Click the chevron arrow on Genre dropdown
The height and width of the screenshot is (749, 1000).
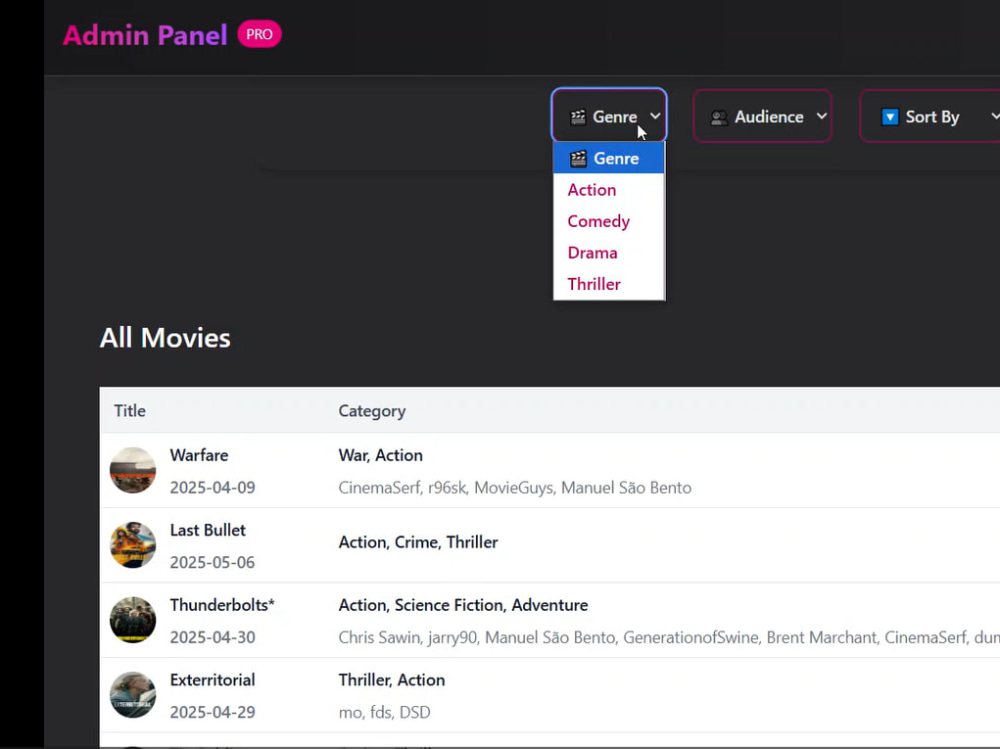tap(655, 115)
